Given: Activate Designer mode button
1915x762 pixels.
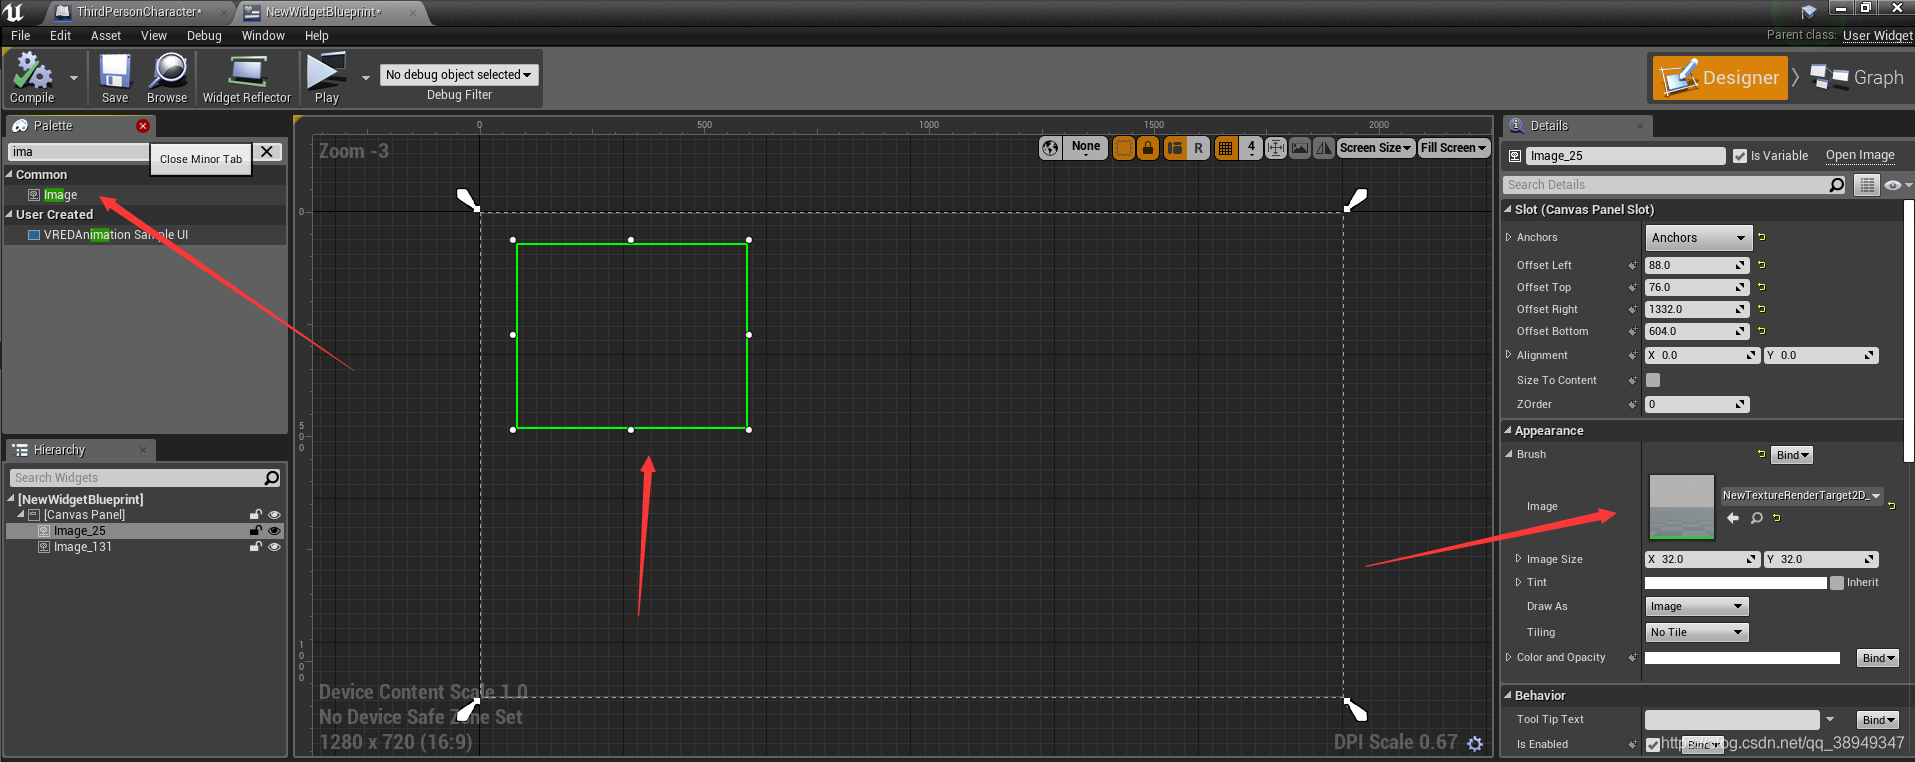Looking at the screenshot, I should pos(1720,78).
